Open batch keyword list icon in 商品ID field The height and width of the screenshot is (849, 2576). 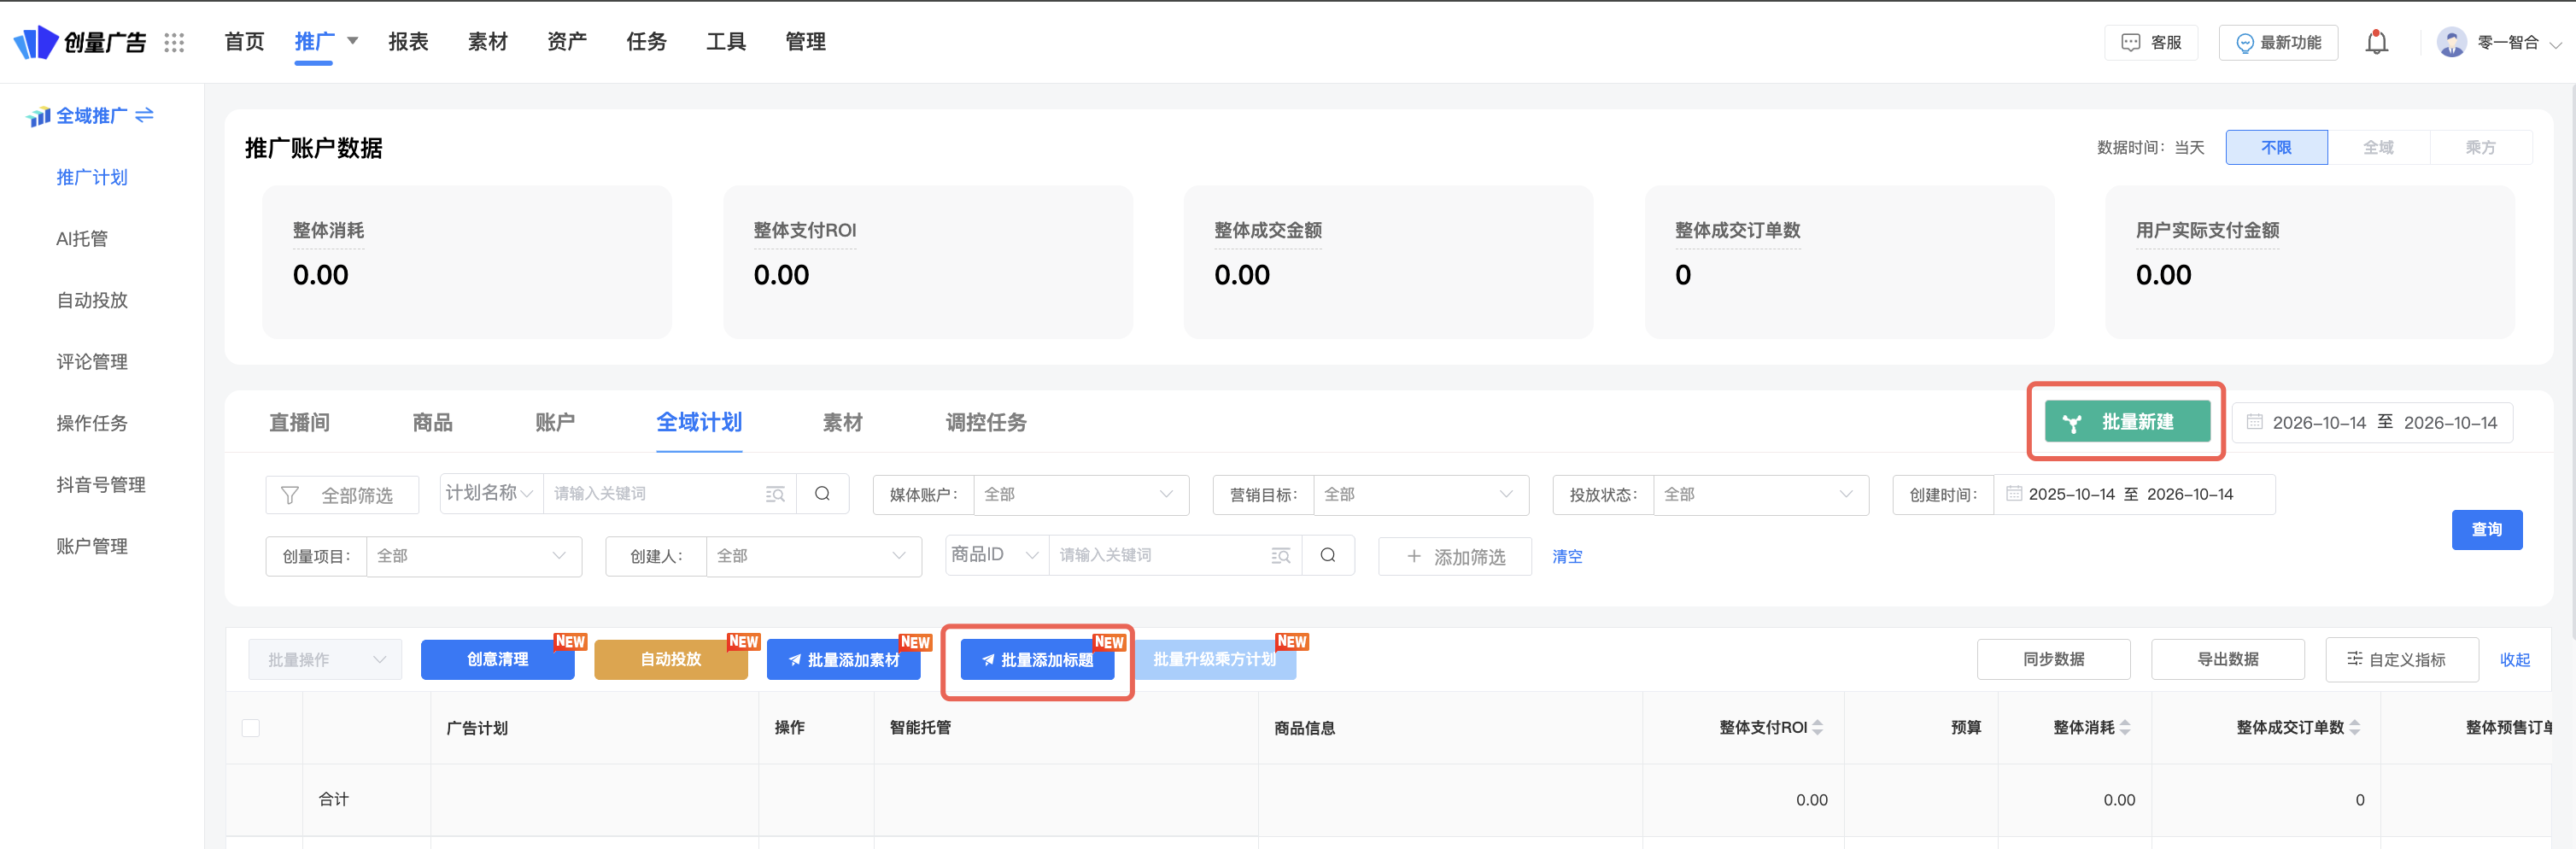1280,556
